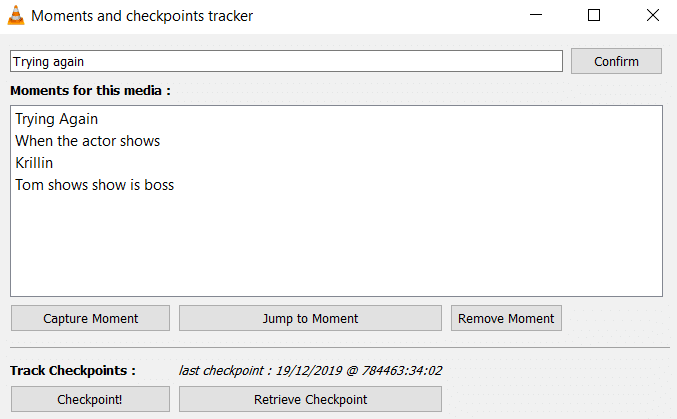The height and width of the screenshot is (419, 677).
Task: Click the "Moments for this media" label
Action: click(x=90, y=90)
